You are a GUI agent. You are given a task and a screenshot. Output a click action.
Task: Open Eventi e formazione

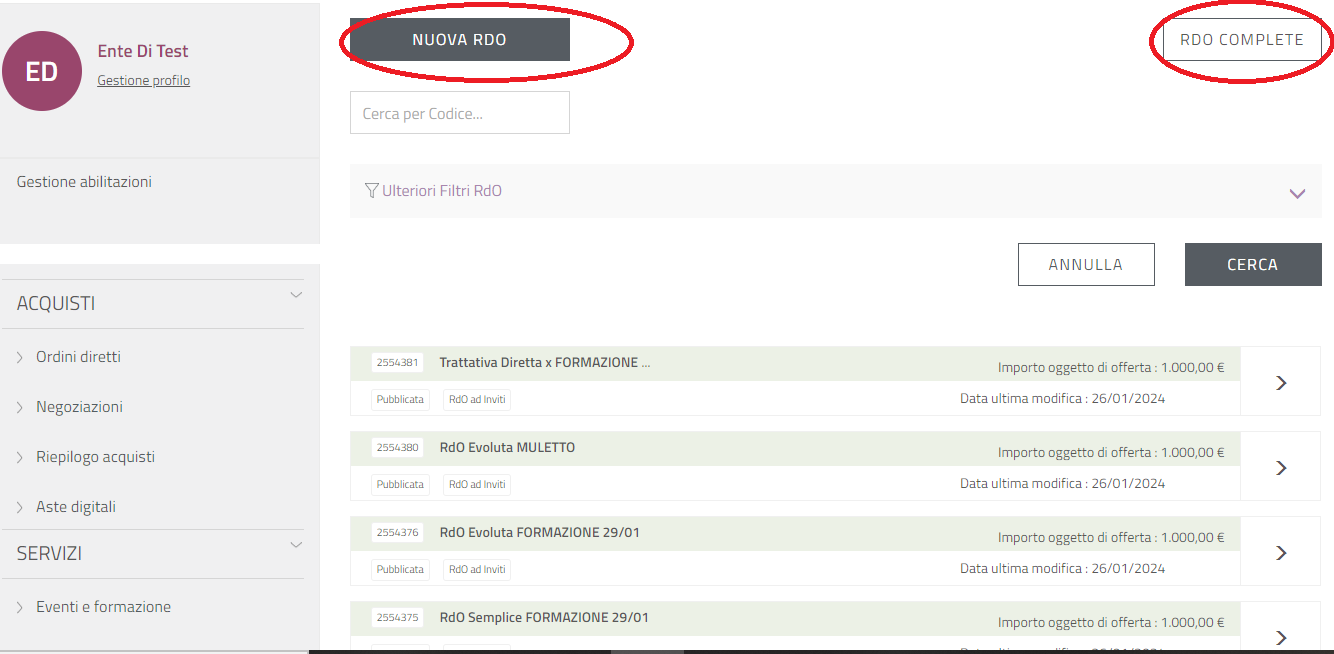point(103,607)
